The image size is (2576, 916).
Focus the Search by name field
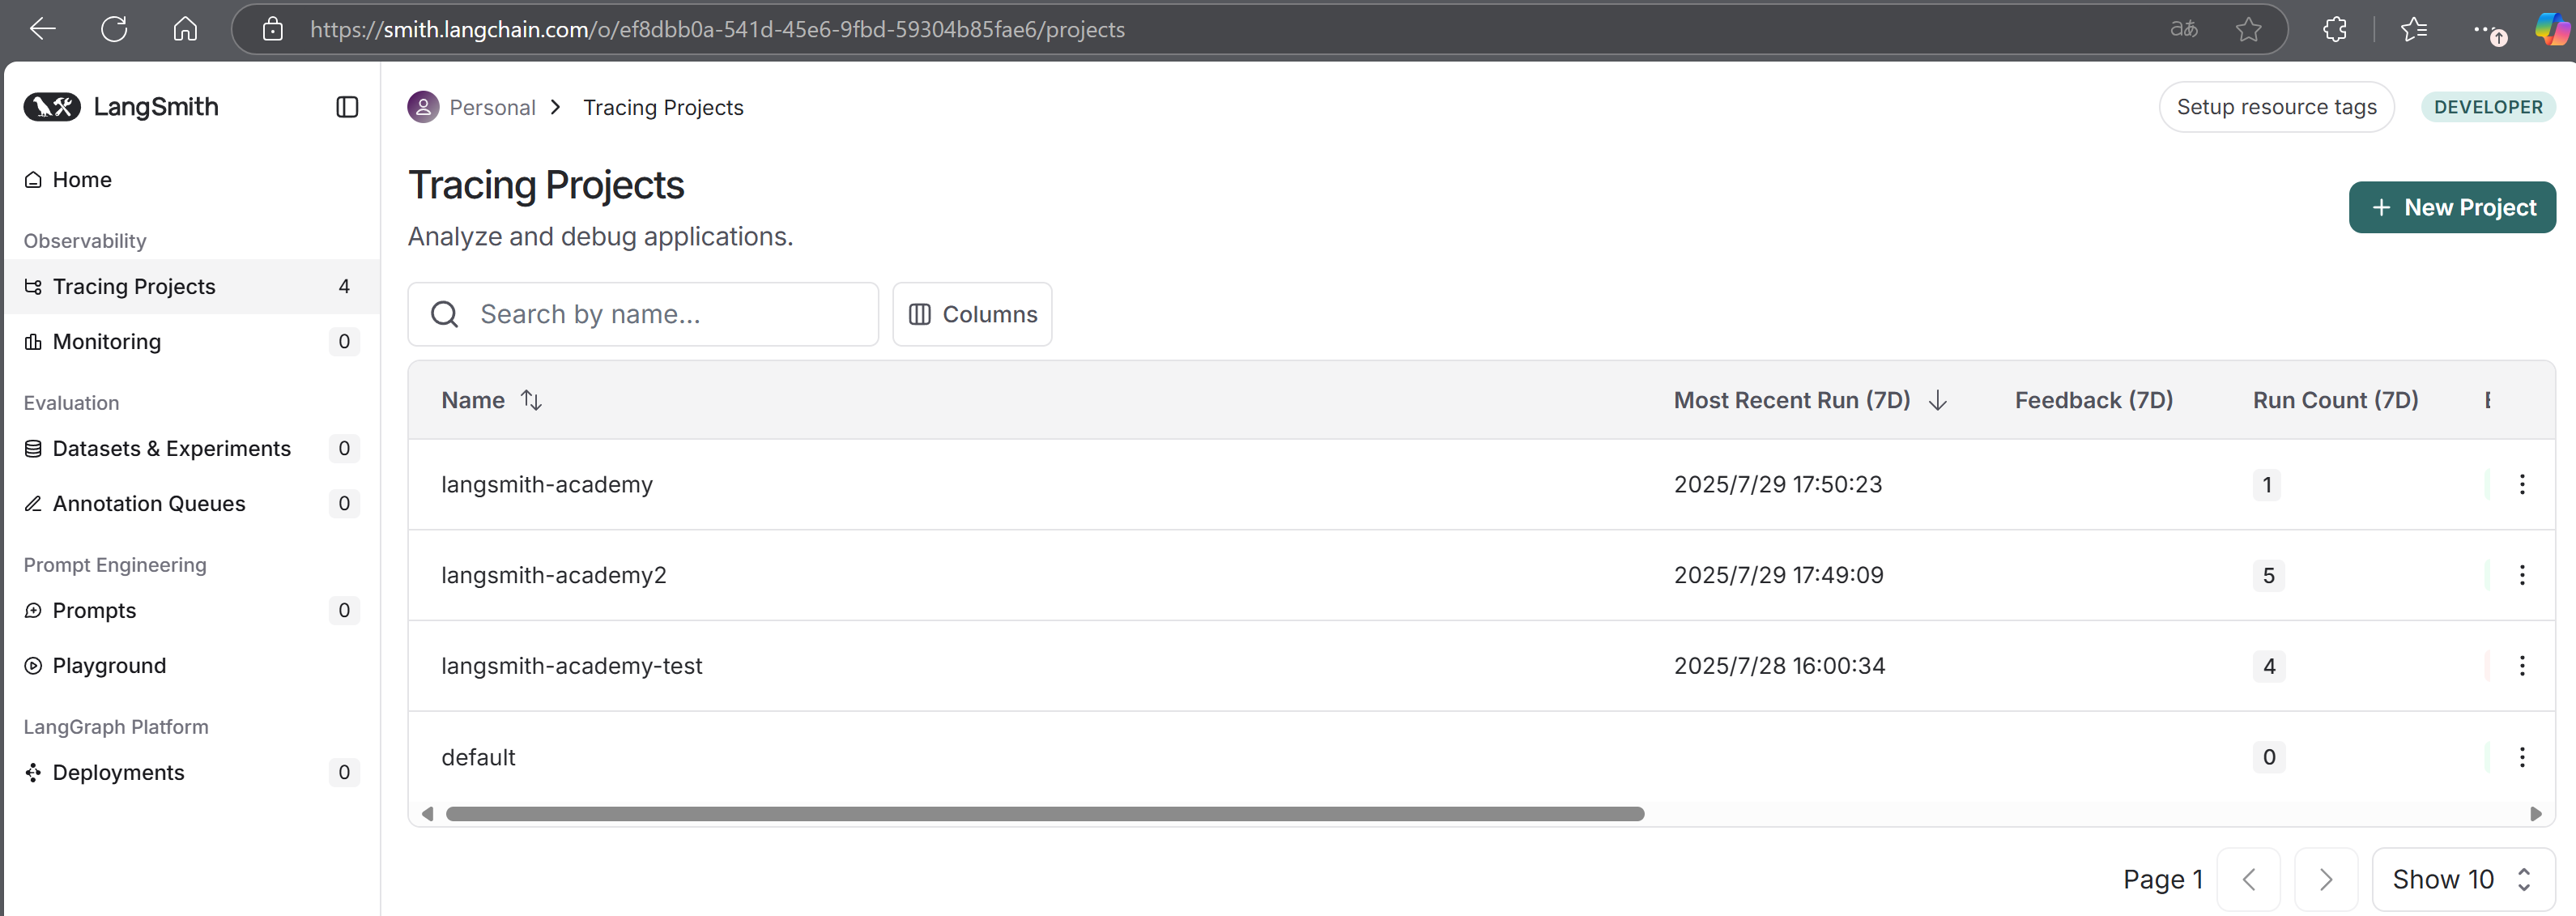point(643,314)
